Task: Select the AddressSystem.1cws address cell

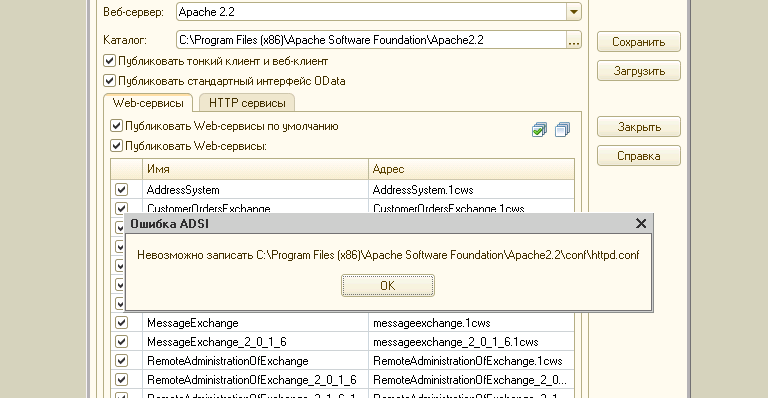Action: [x=471, y=189]
